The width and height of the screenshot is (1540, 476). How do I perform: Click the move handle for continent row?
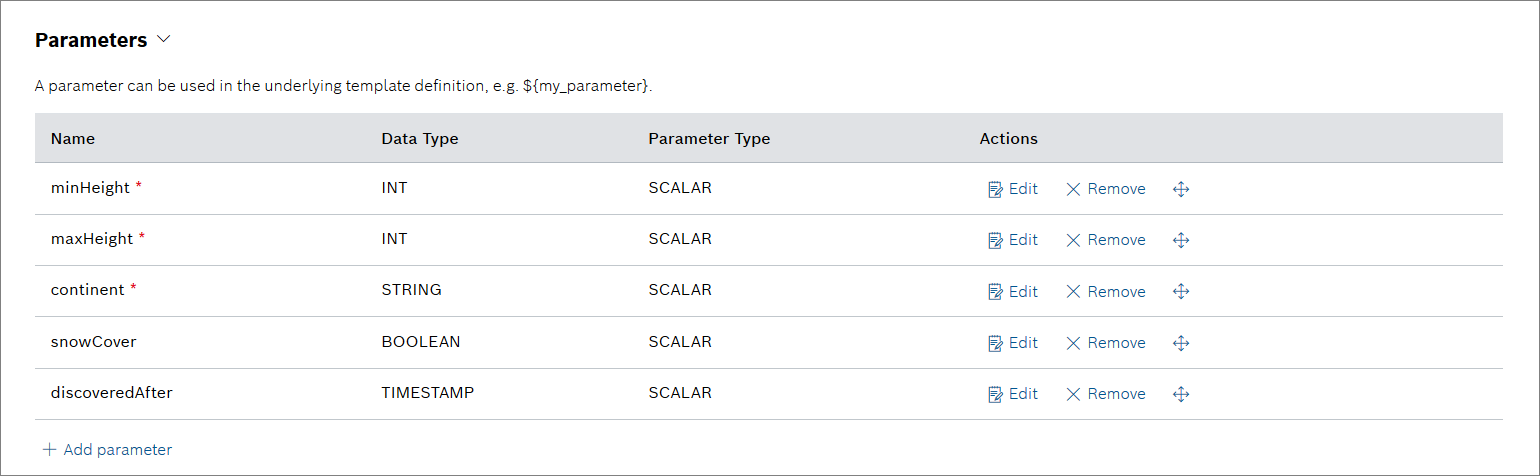(x=1180, y=292)
